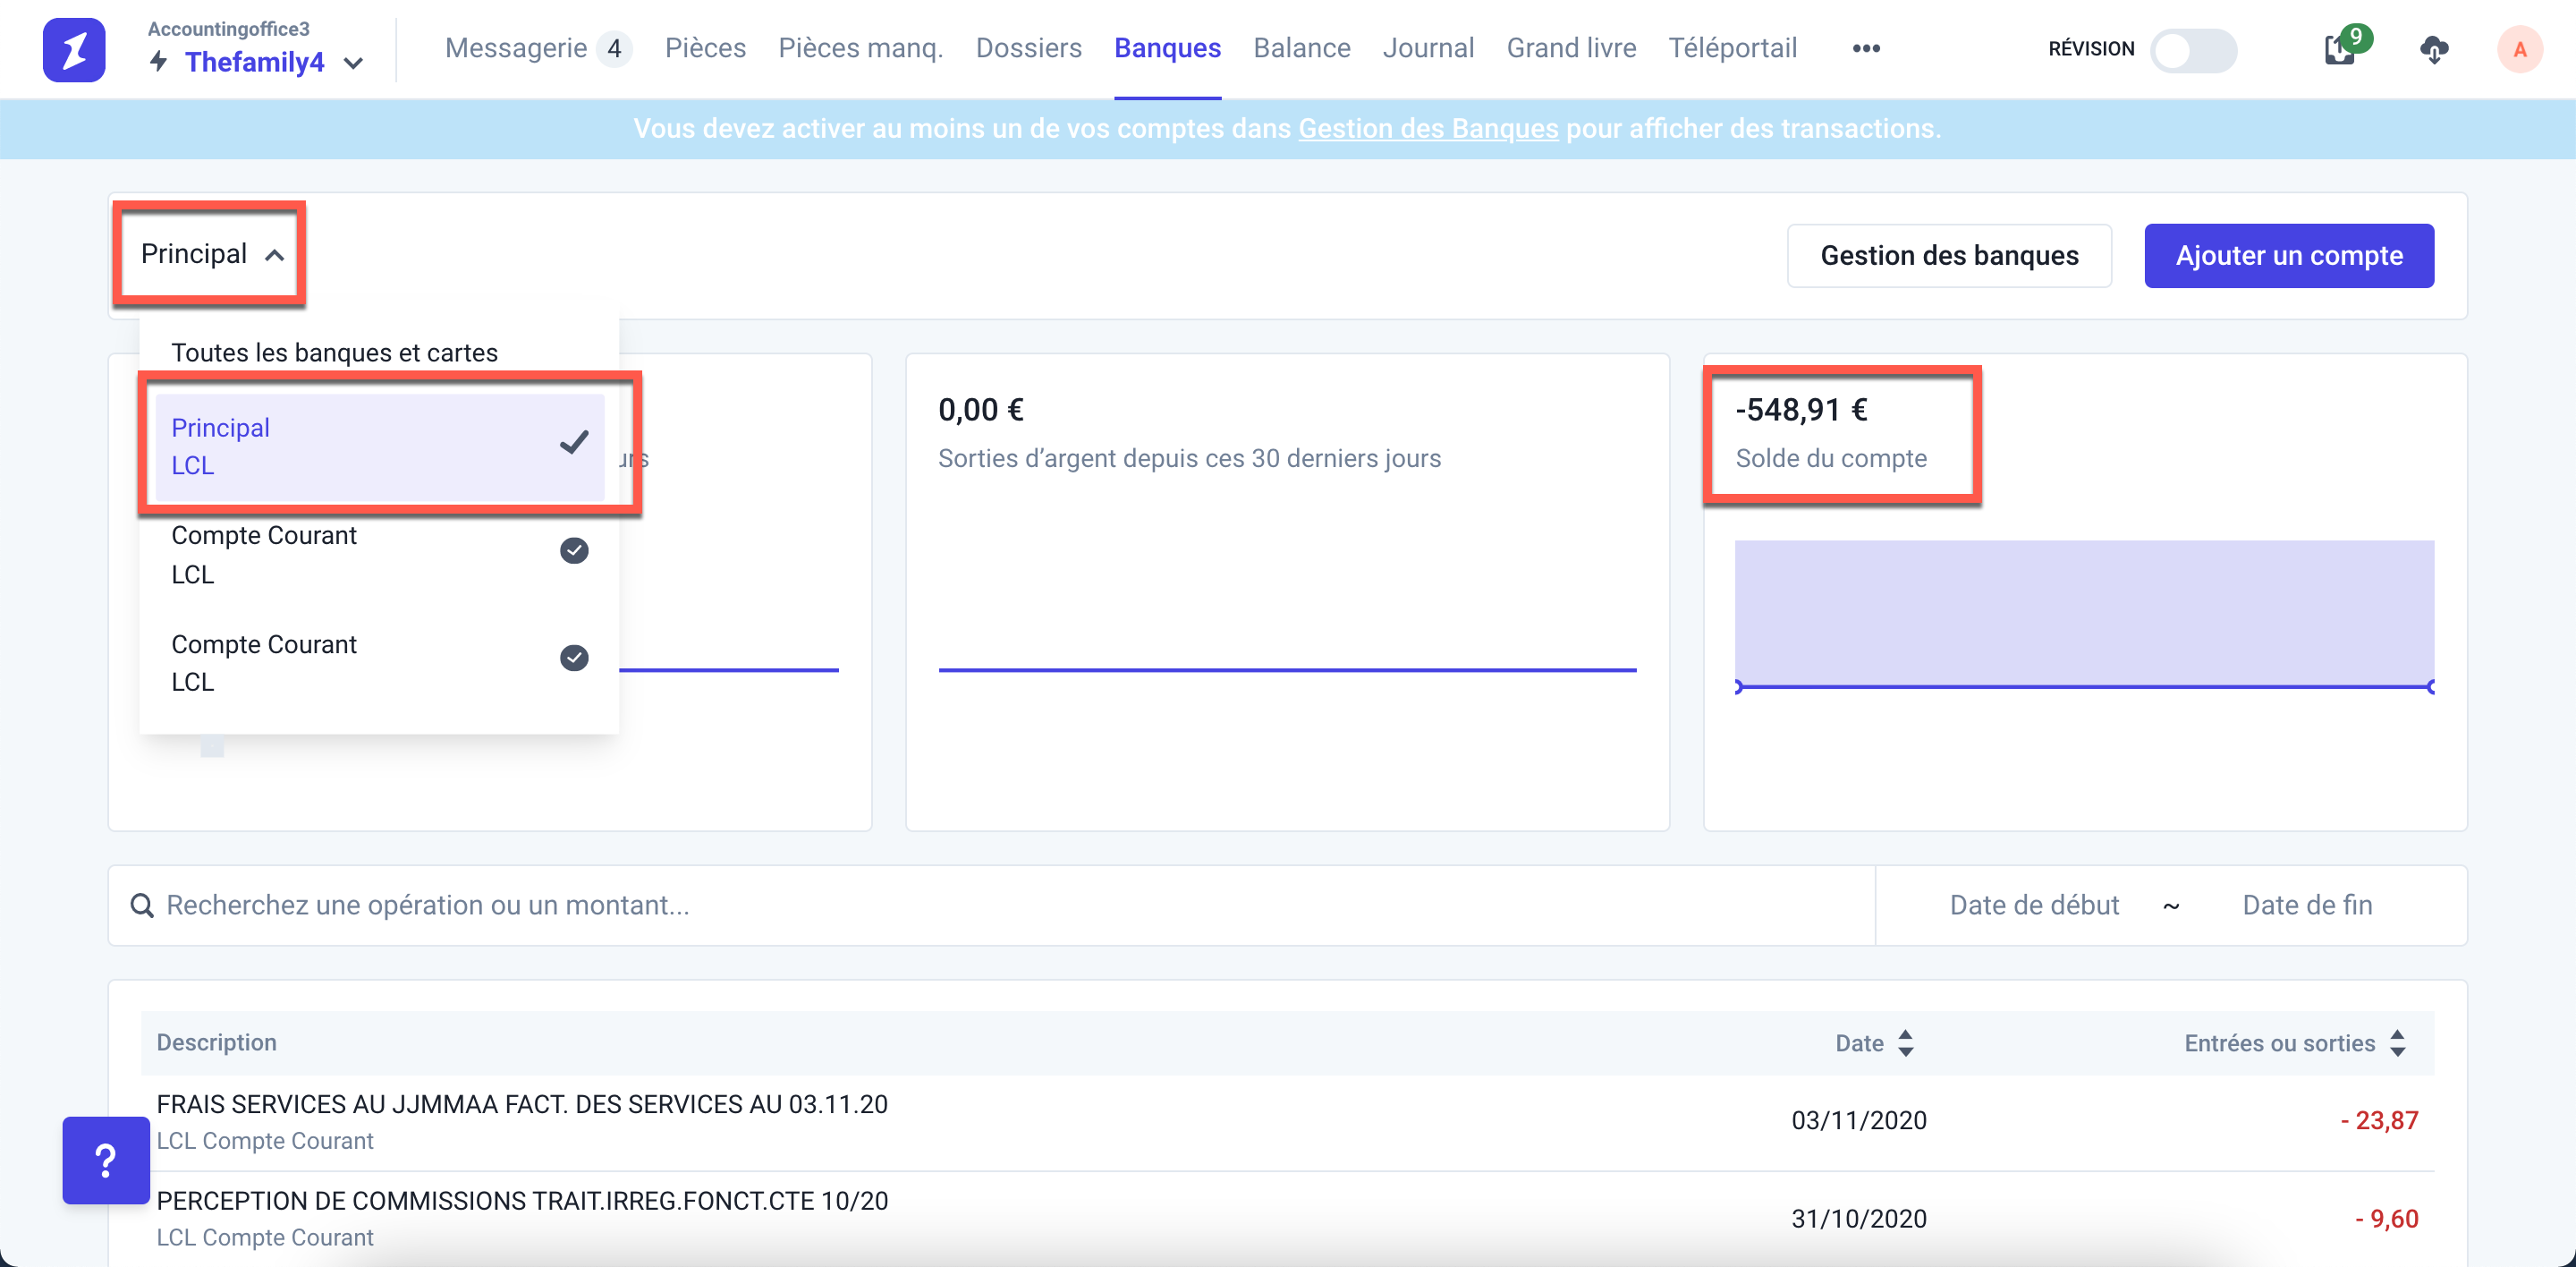The height and width of the screenshot is (1267, 2576).
Task: Select the Banques tab
Action: (1167, 48)
